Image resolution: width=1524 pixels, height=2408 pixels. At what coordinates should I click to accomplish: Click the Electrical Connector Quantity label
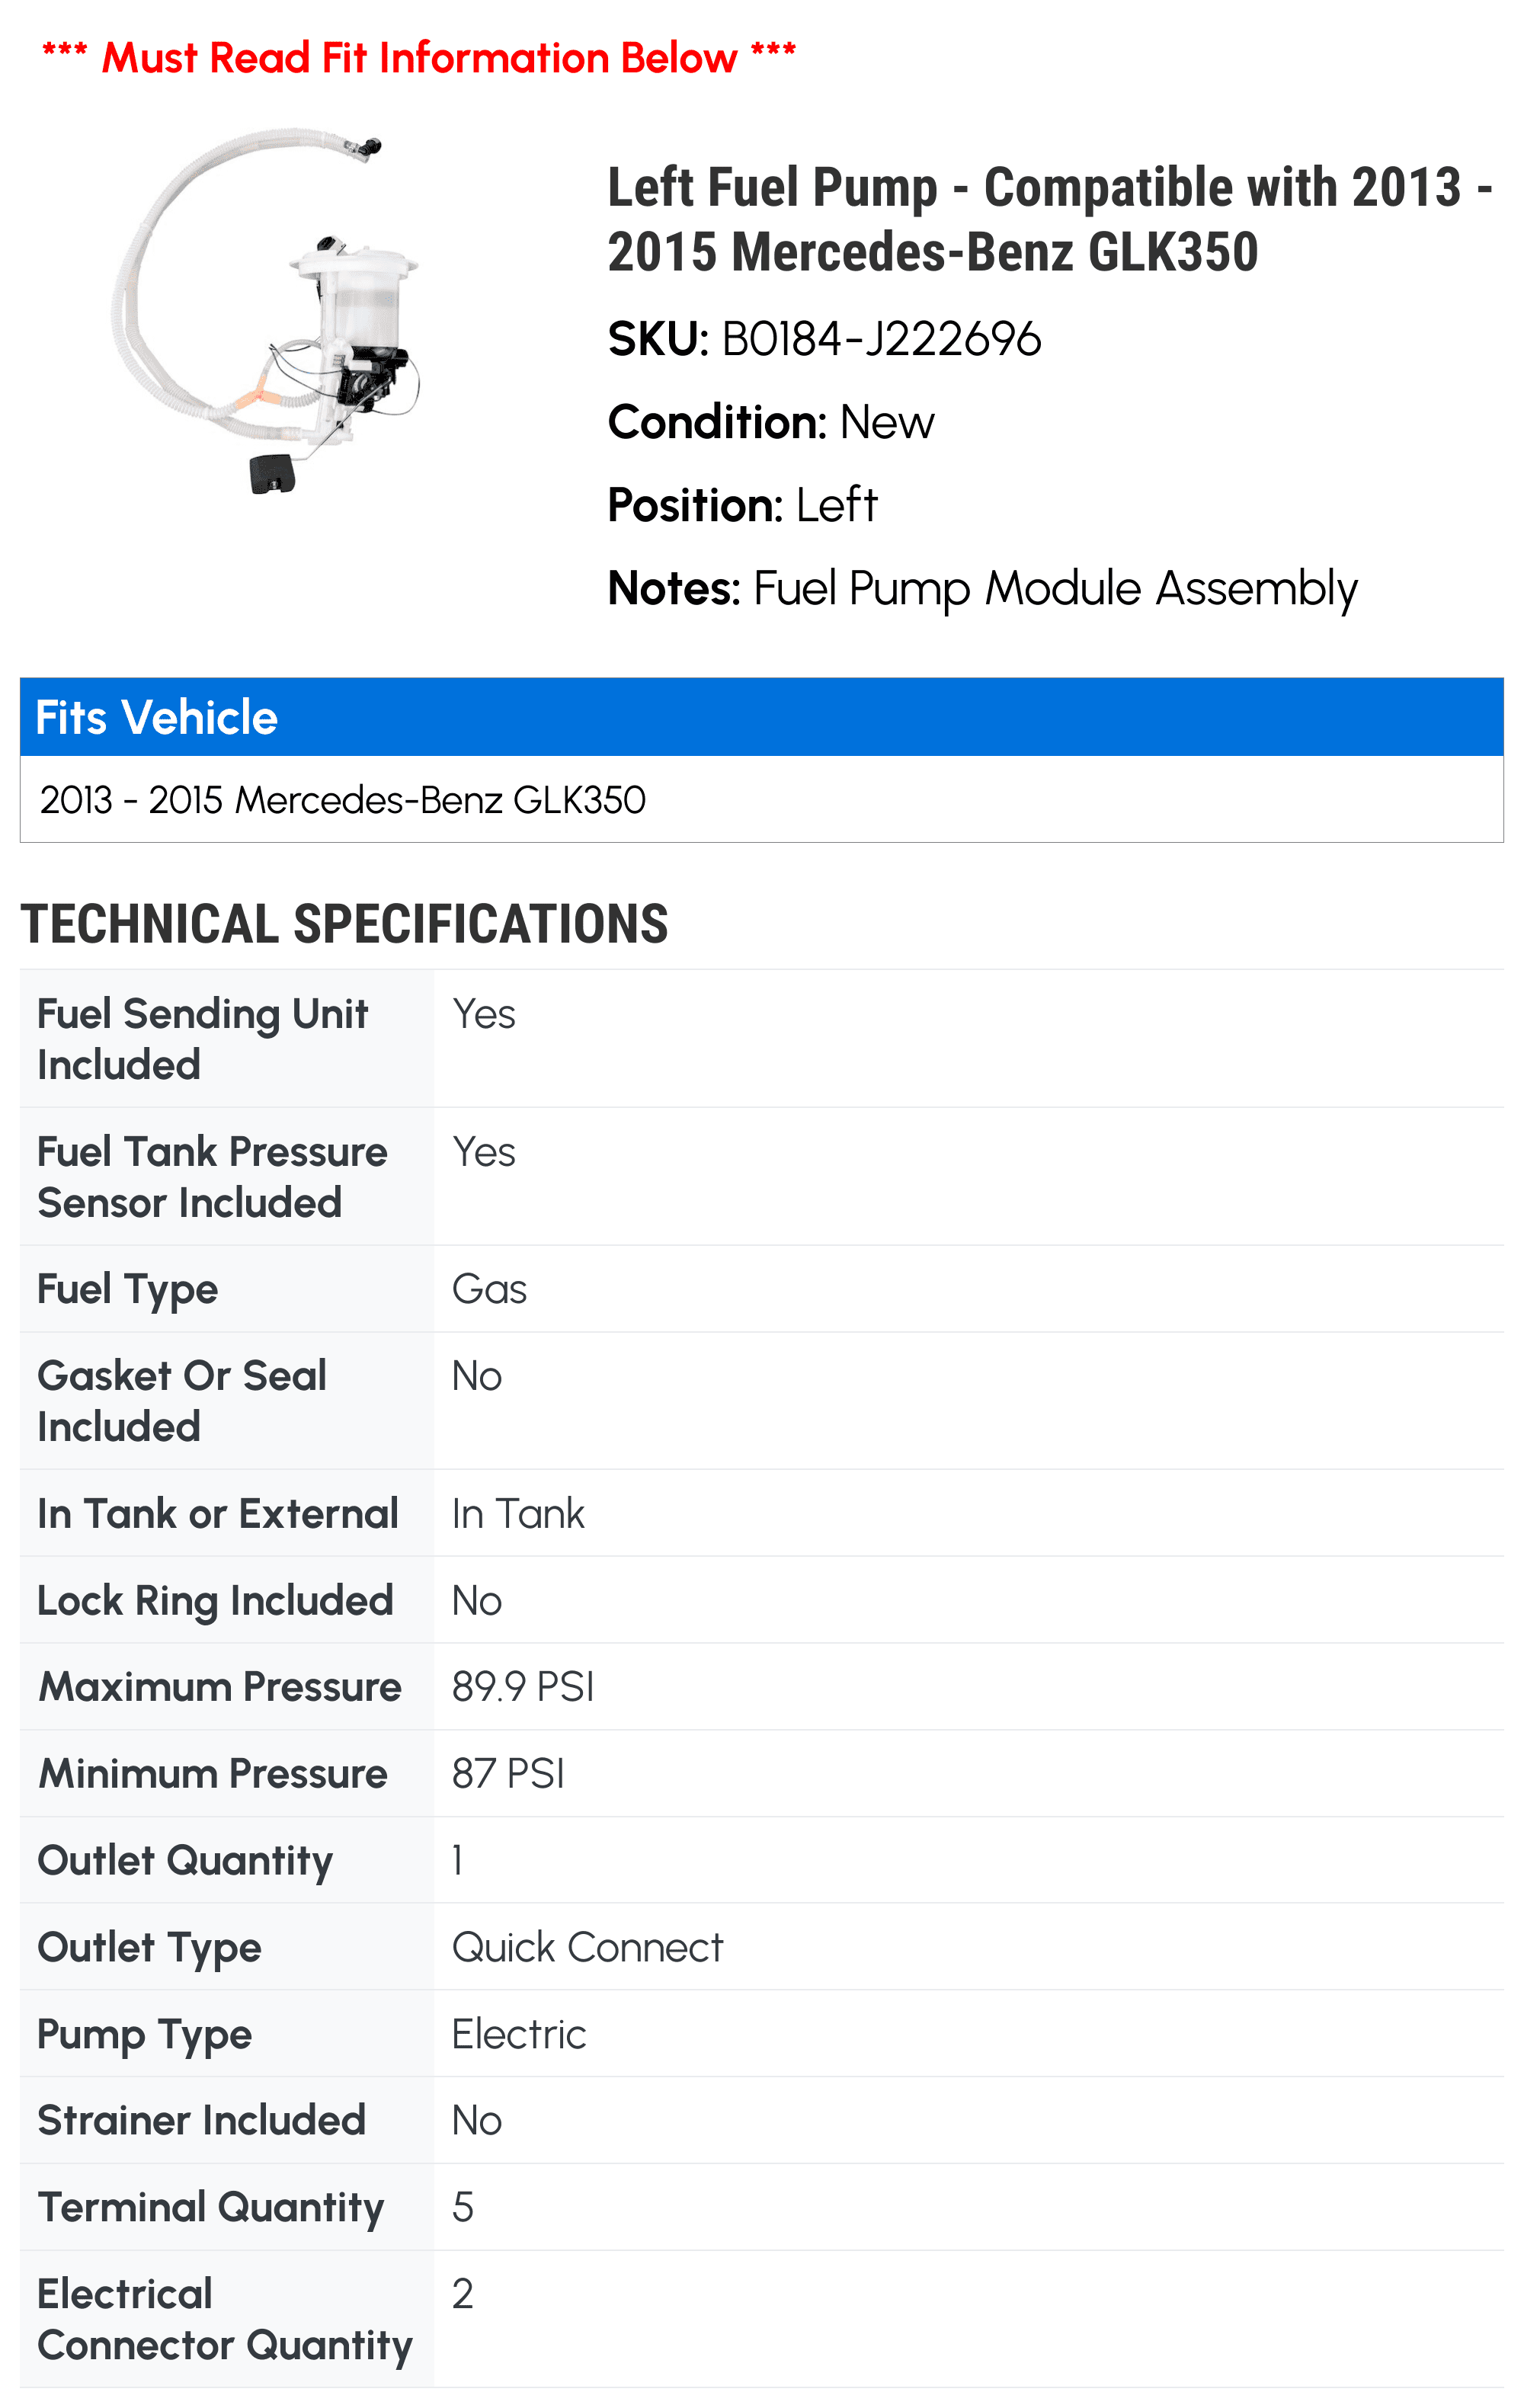tap(225, 2319)
